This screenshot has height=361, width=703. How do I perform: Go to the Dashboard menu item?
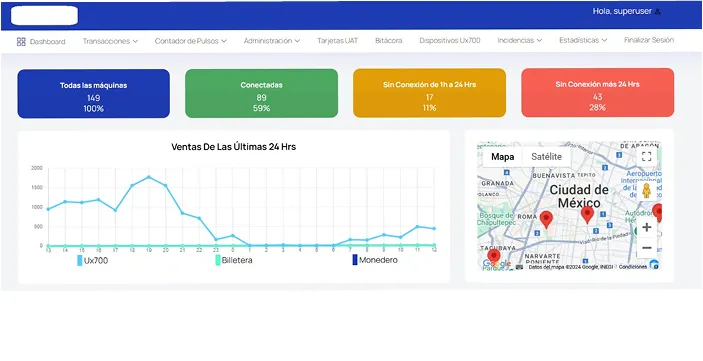41,42
